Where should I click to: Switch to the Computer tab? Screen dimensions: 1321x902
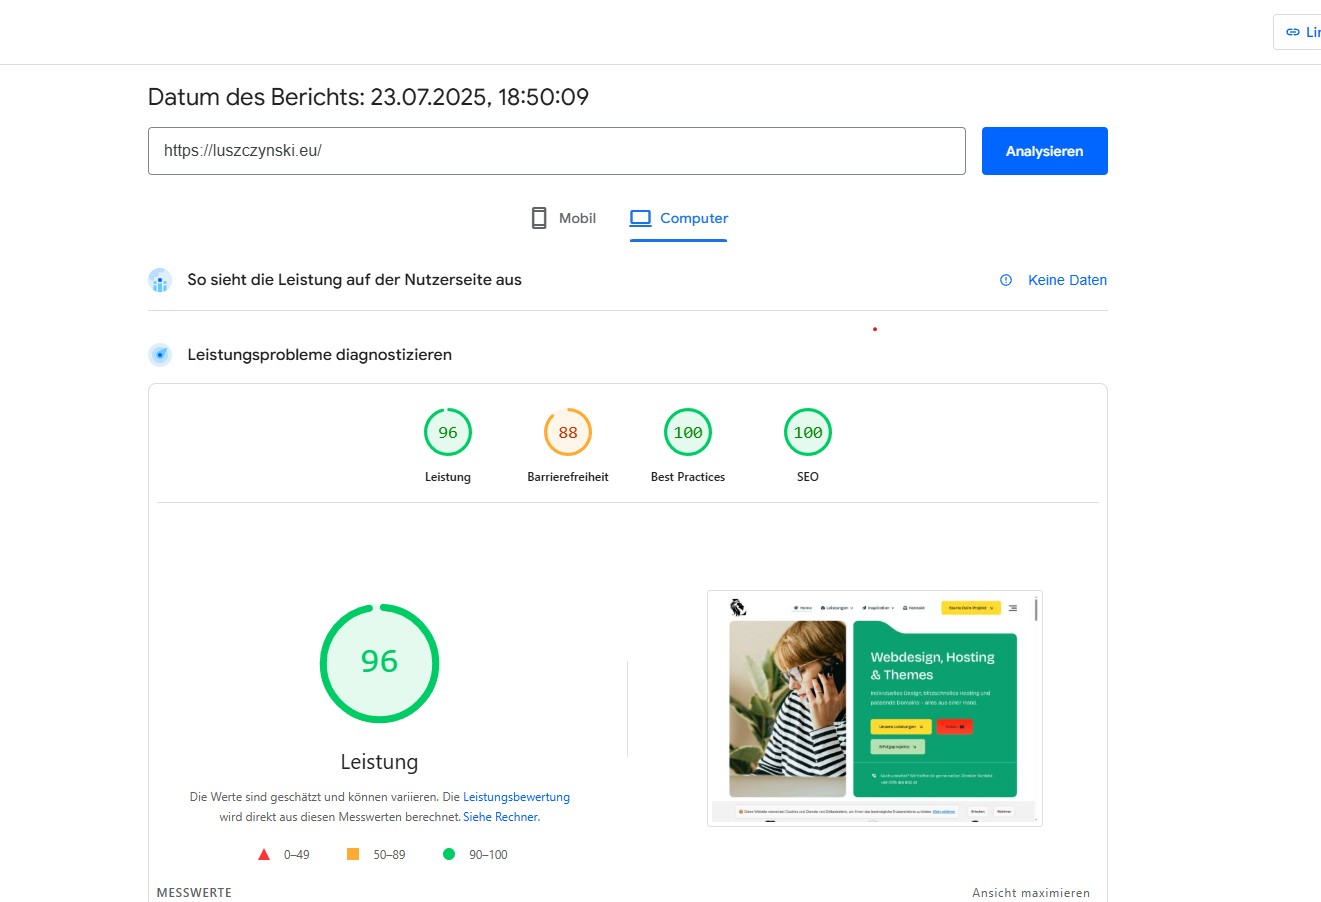pyautogui.click(x=678, y=218)
